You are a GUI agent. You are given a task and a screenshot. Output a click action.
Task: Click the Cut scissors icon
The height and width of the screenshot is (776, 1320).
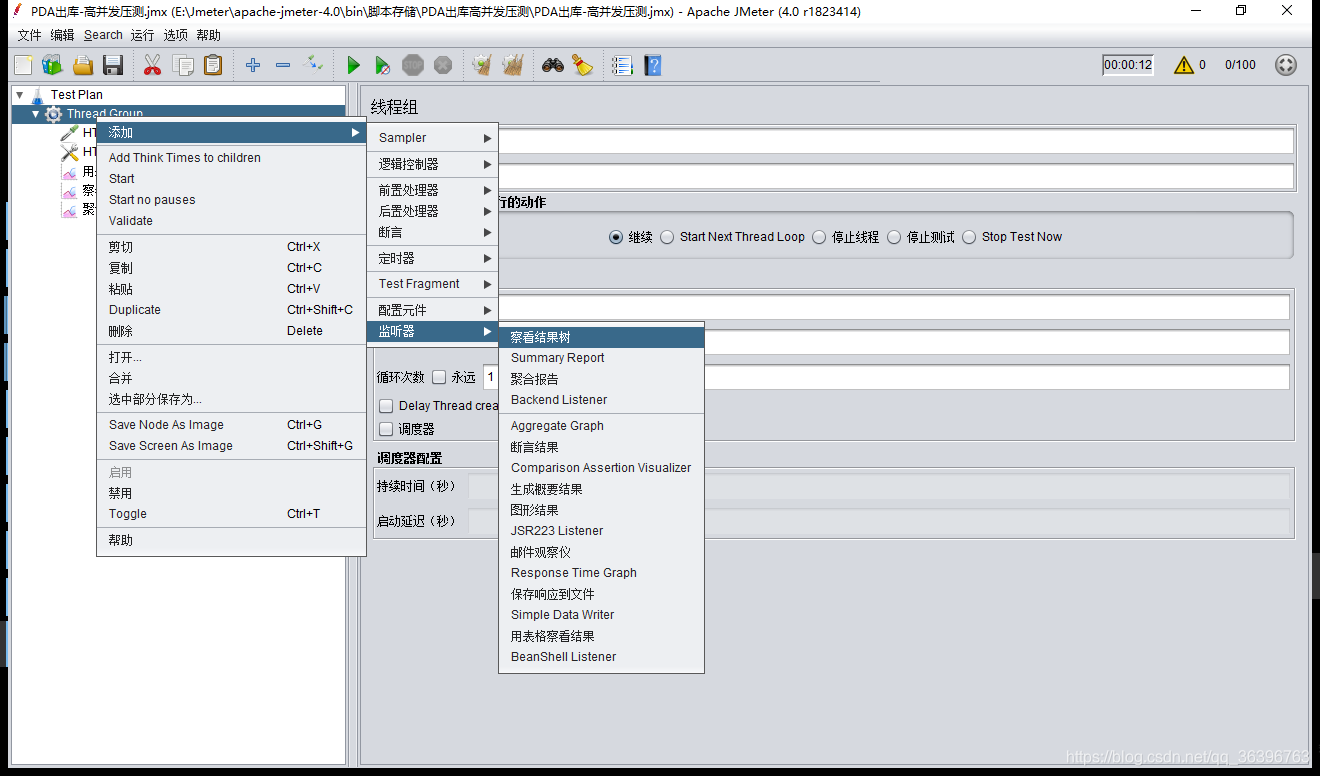[152, 66]
